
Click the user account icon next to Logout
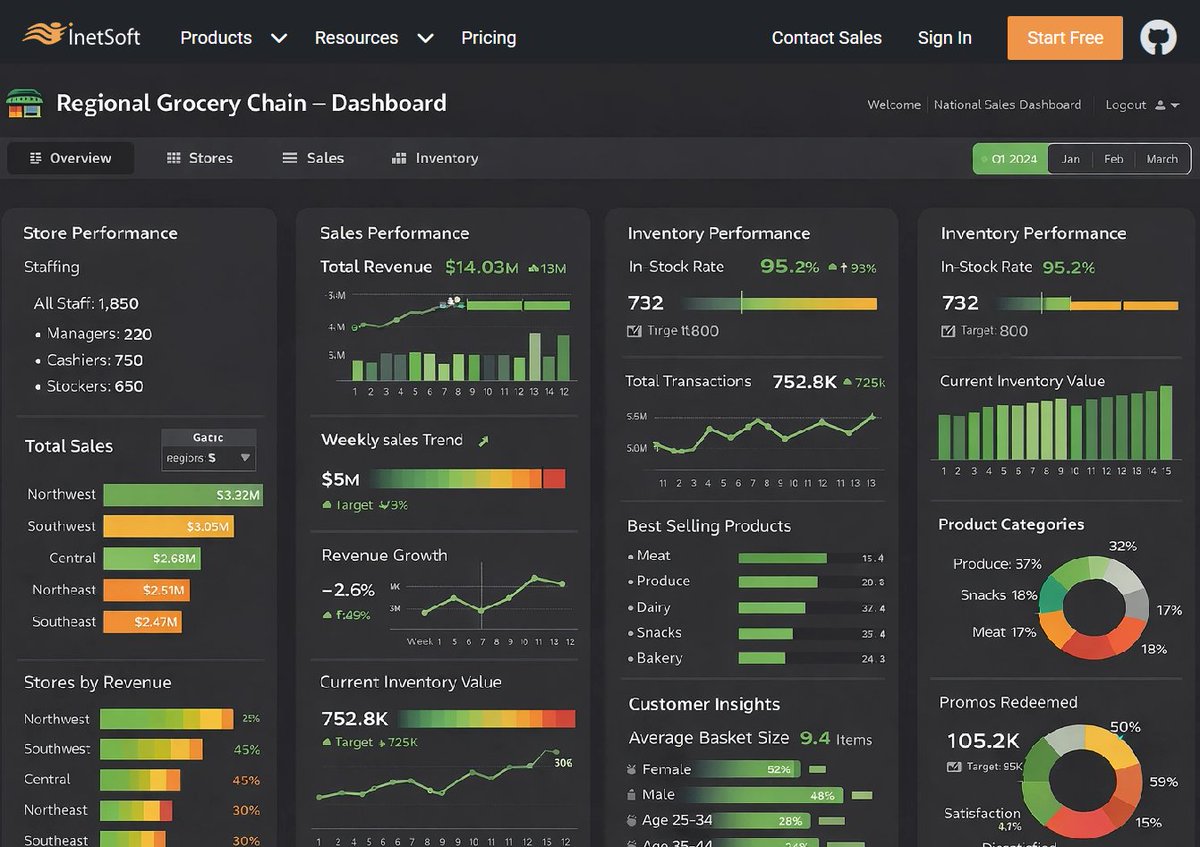(1160, 105)
